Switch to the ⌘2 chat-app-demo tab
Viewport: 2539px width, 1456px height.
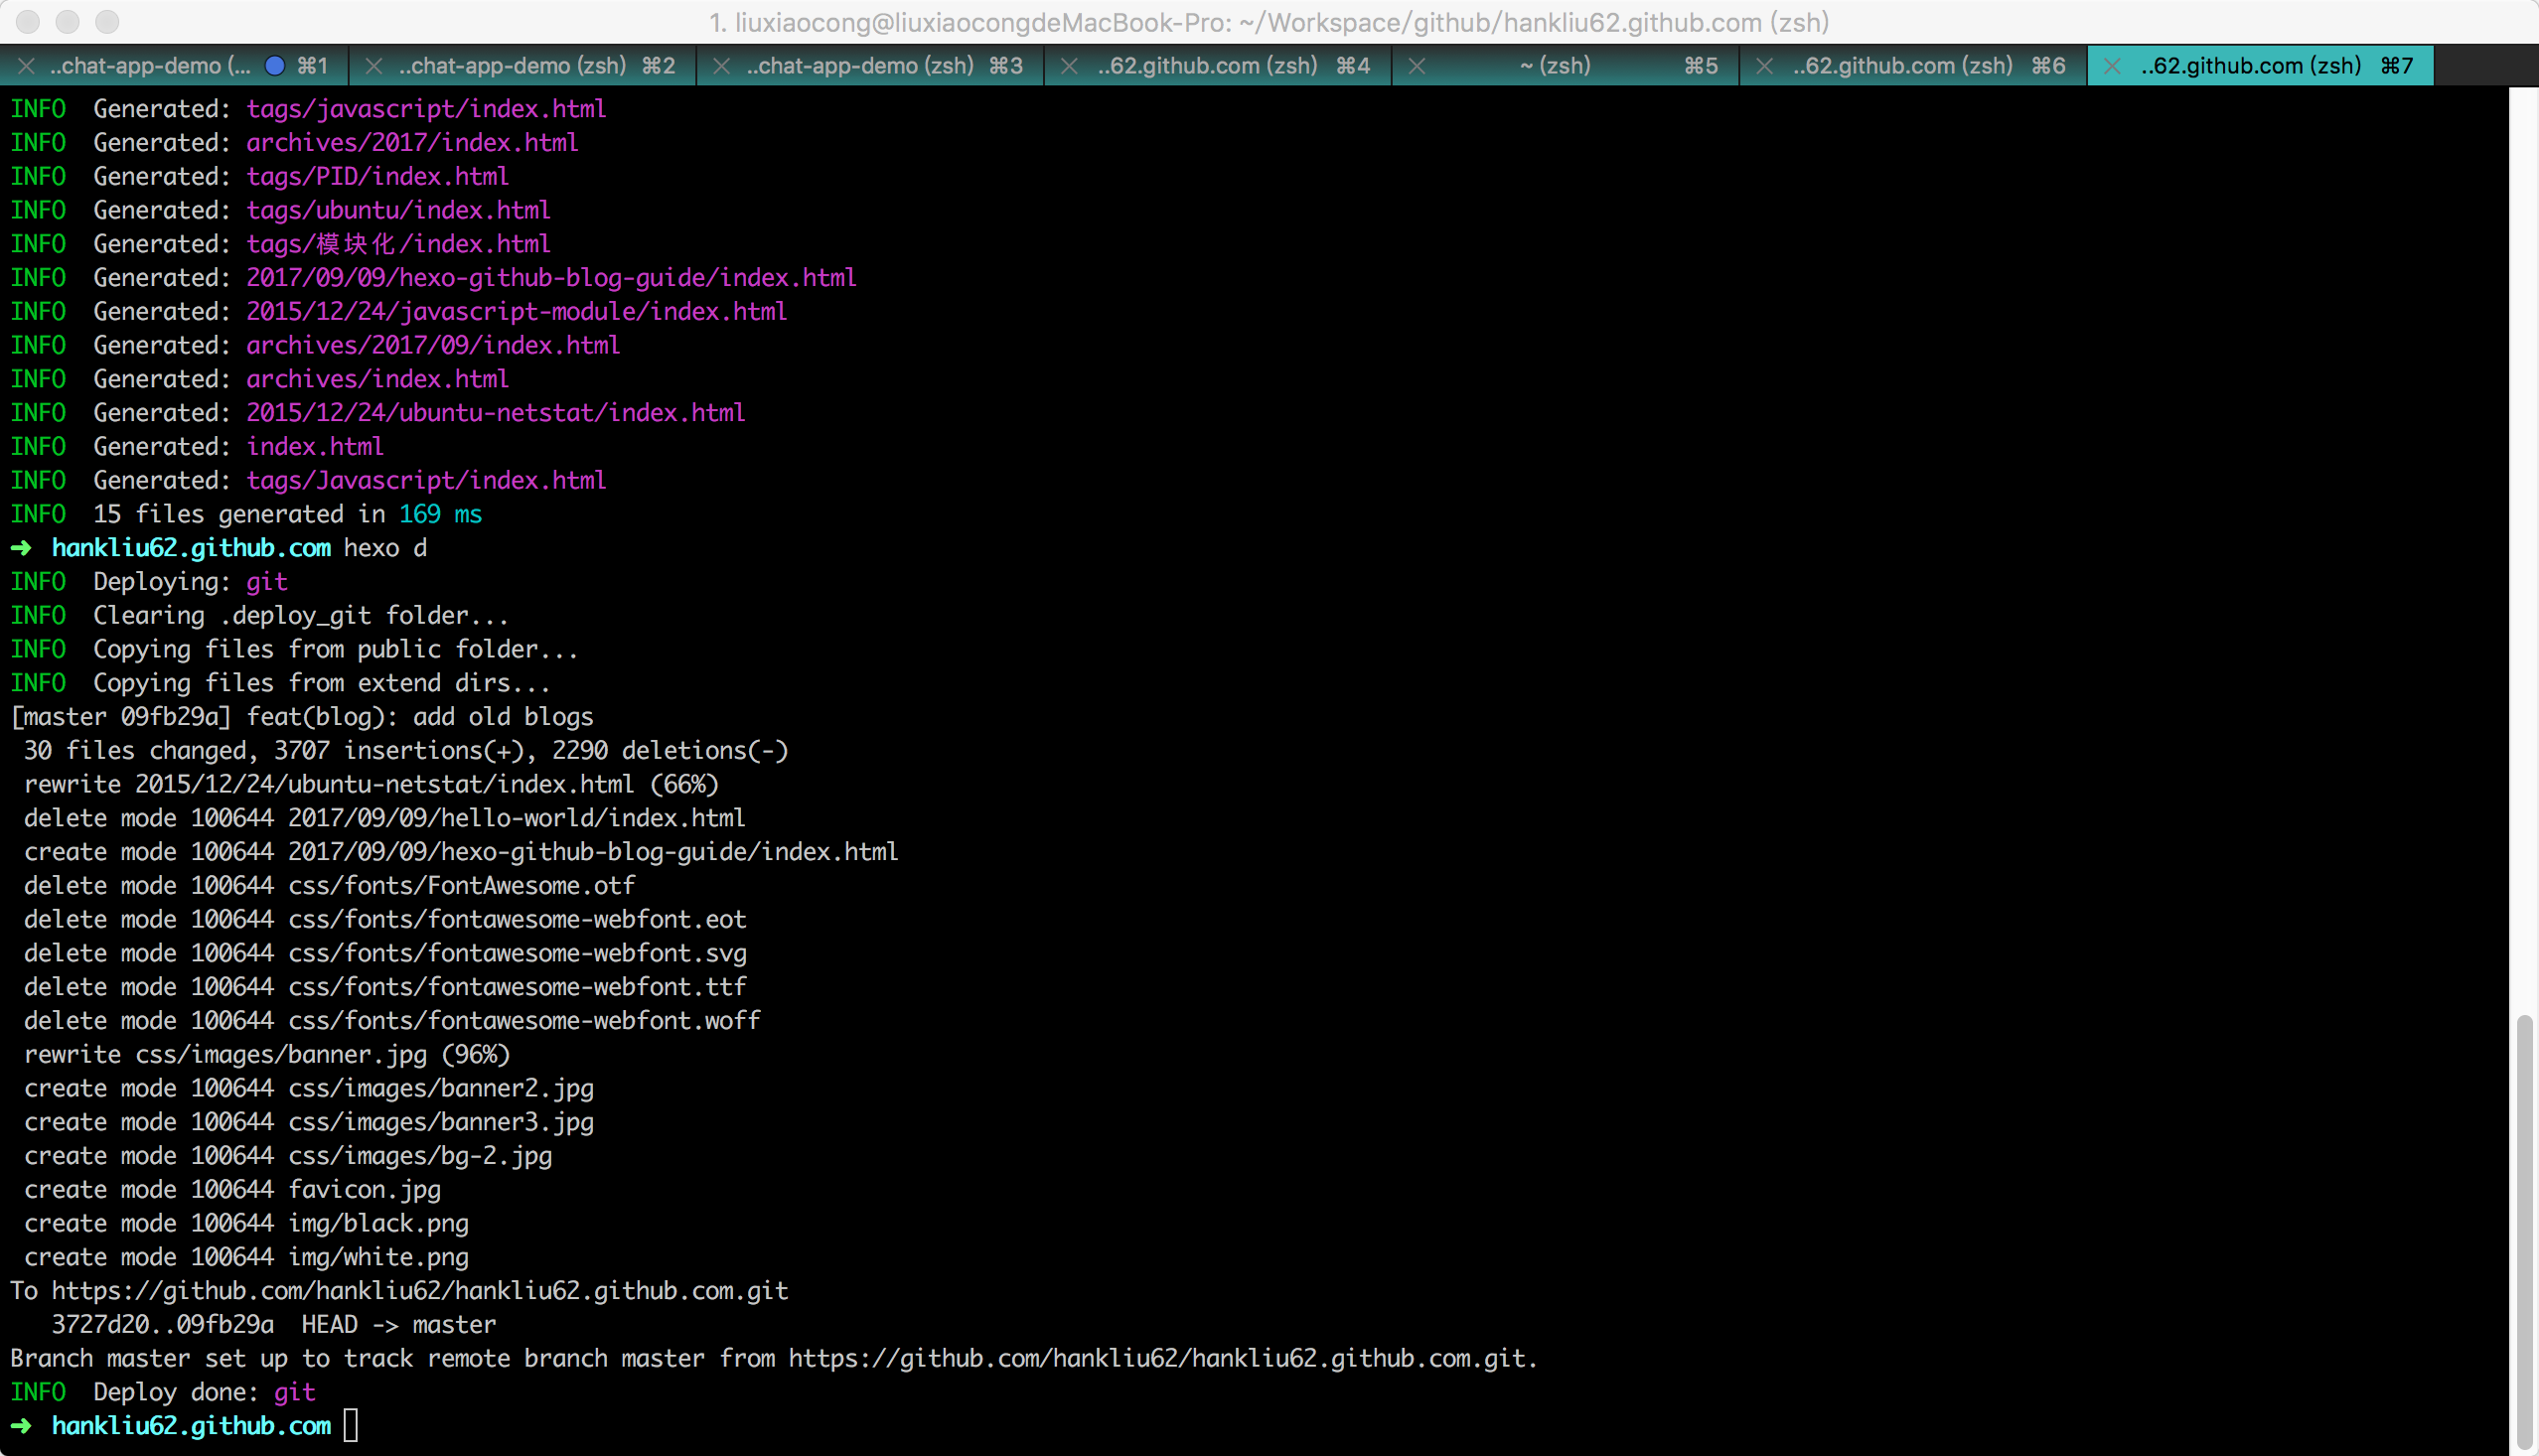(x=512, y=66)
